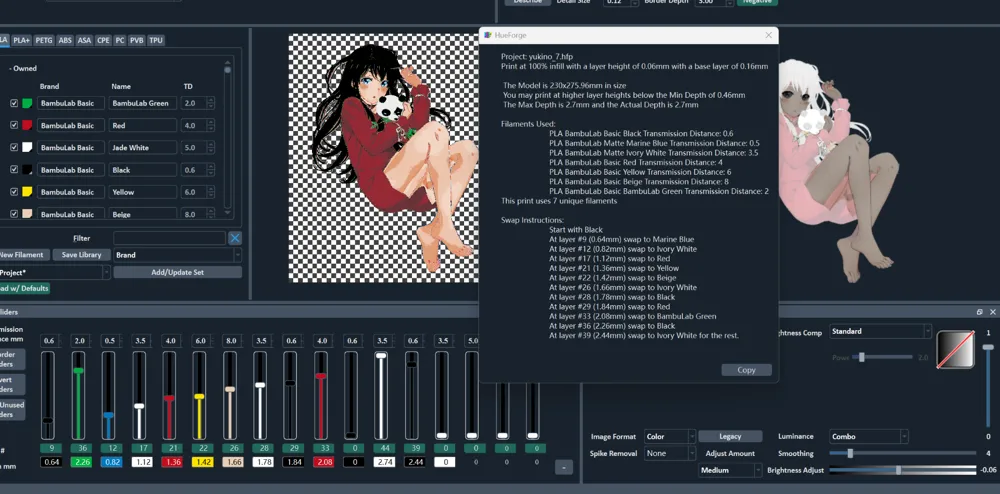Close the HueForge describe dialog
This screenshot has width=1000, height=494.
(768, 35)
